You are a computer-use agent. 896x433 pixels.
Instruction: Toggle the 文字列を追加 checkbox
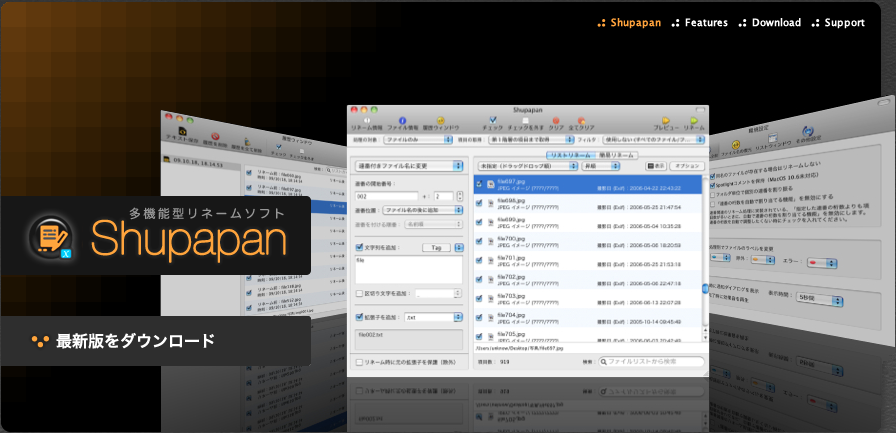[x=361, y=246]
